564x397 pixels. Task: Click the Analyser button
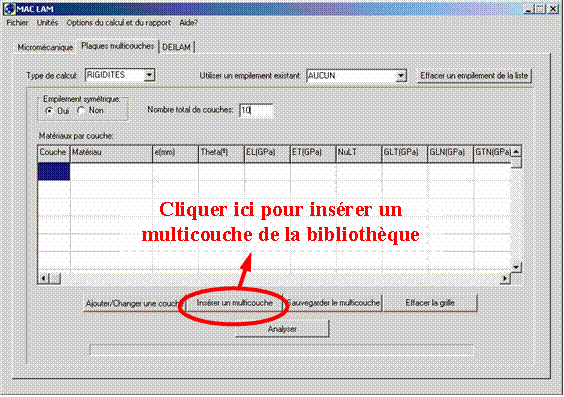point(282,329)
